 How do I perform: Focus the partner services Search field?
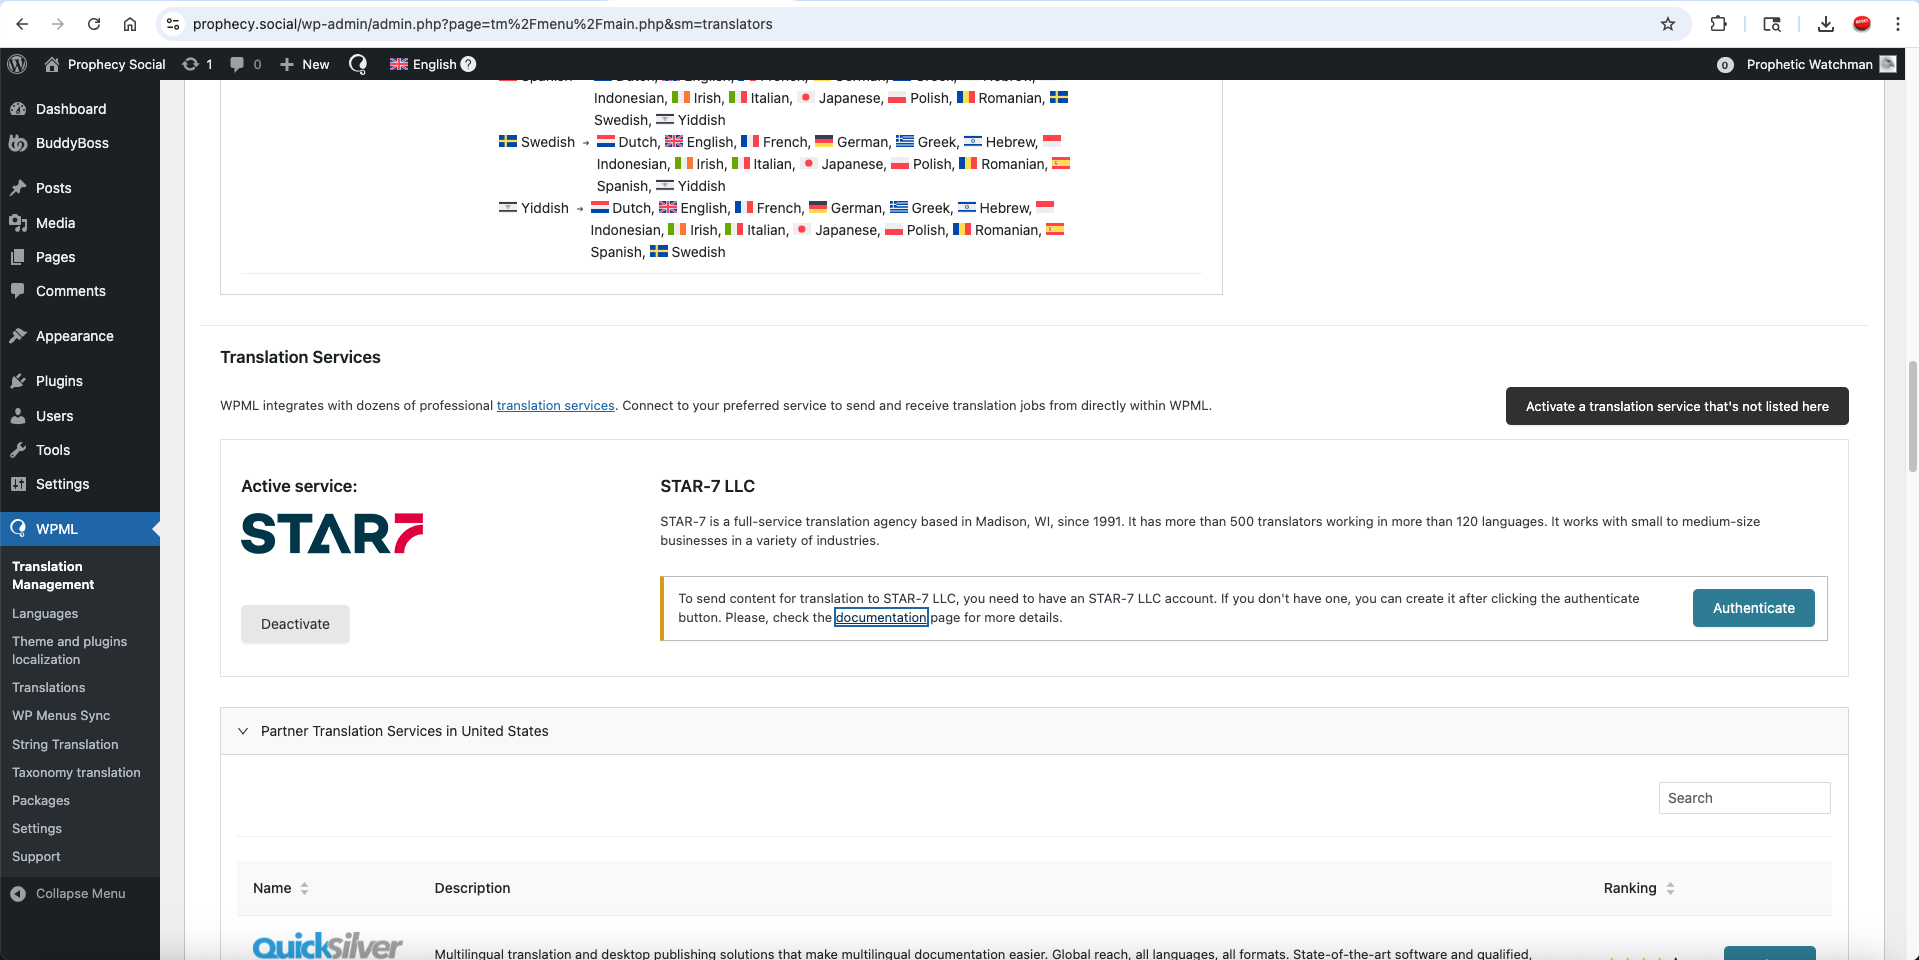pos(1744,798)
